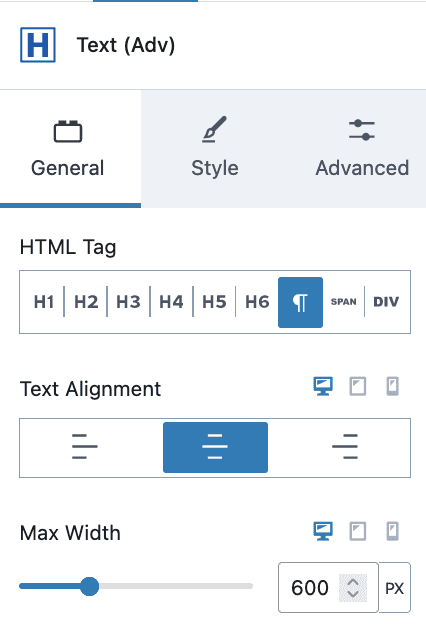Set HTML tag to H1

44,302
